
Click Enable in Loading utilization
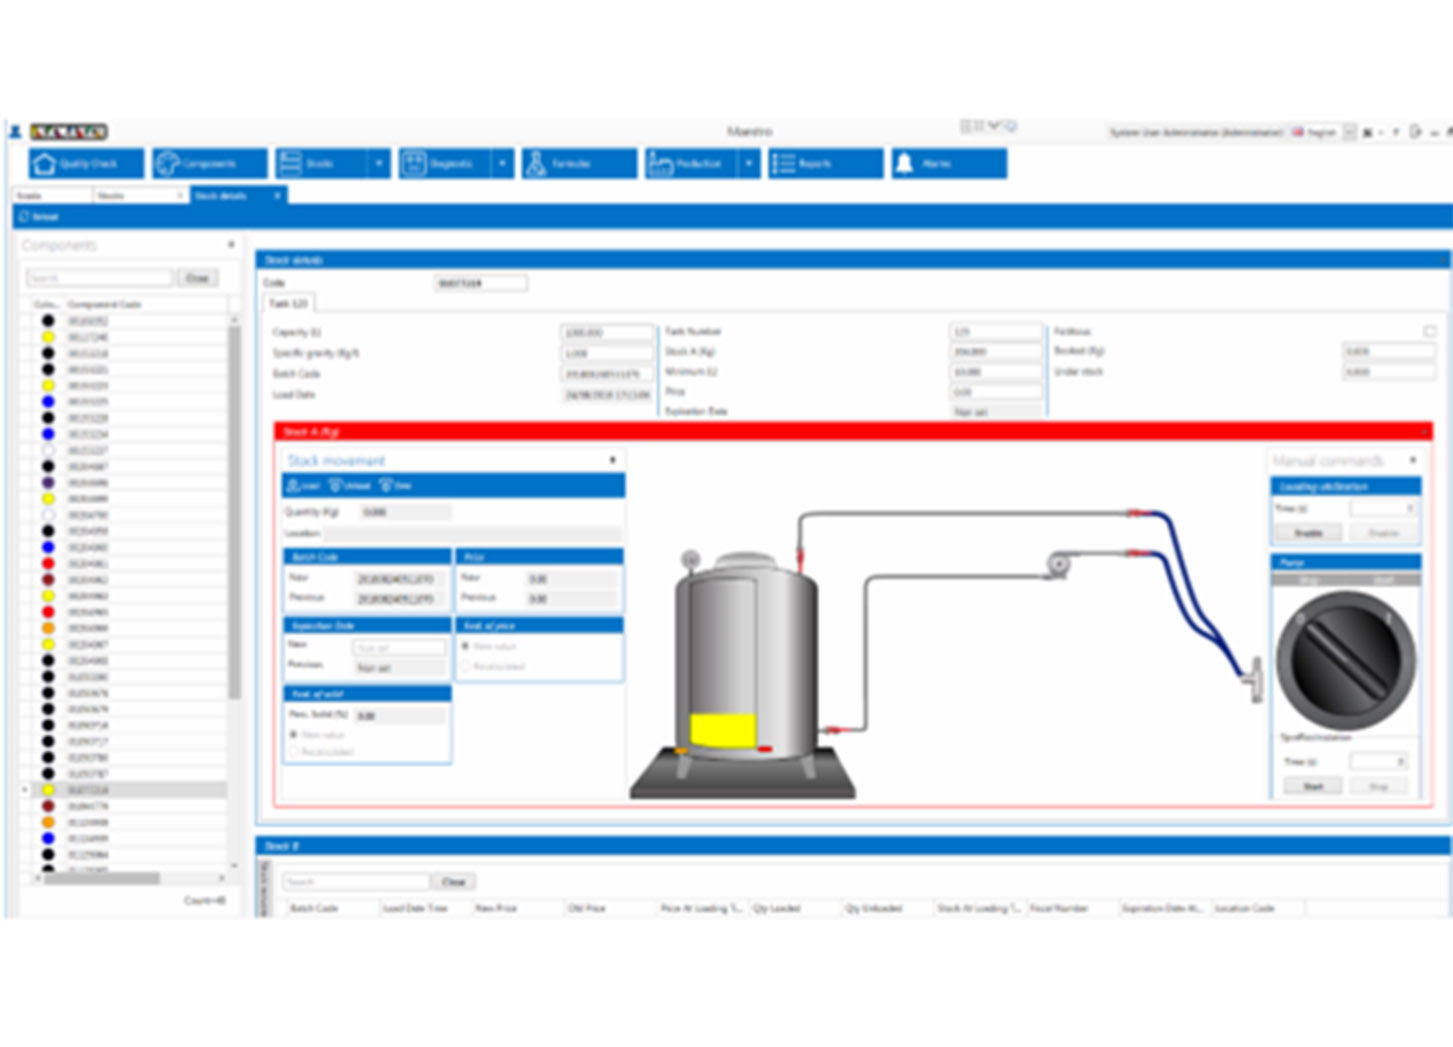coord(1309,533)
